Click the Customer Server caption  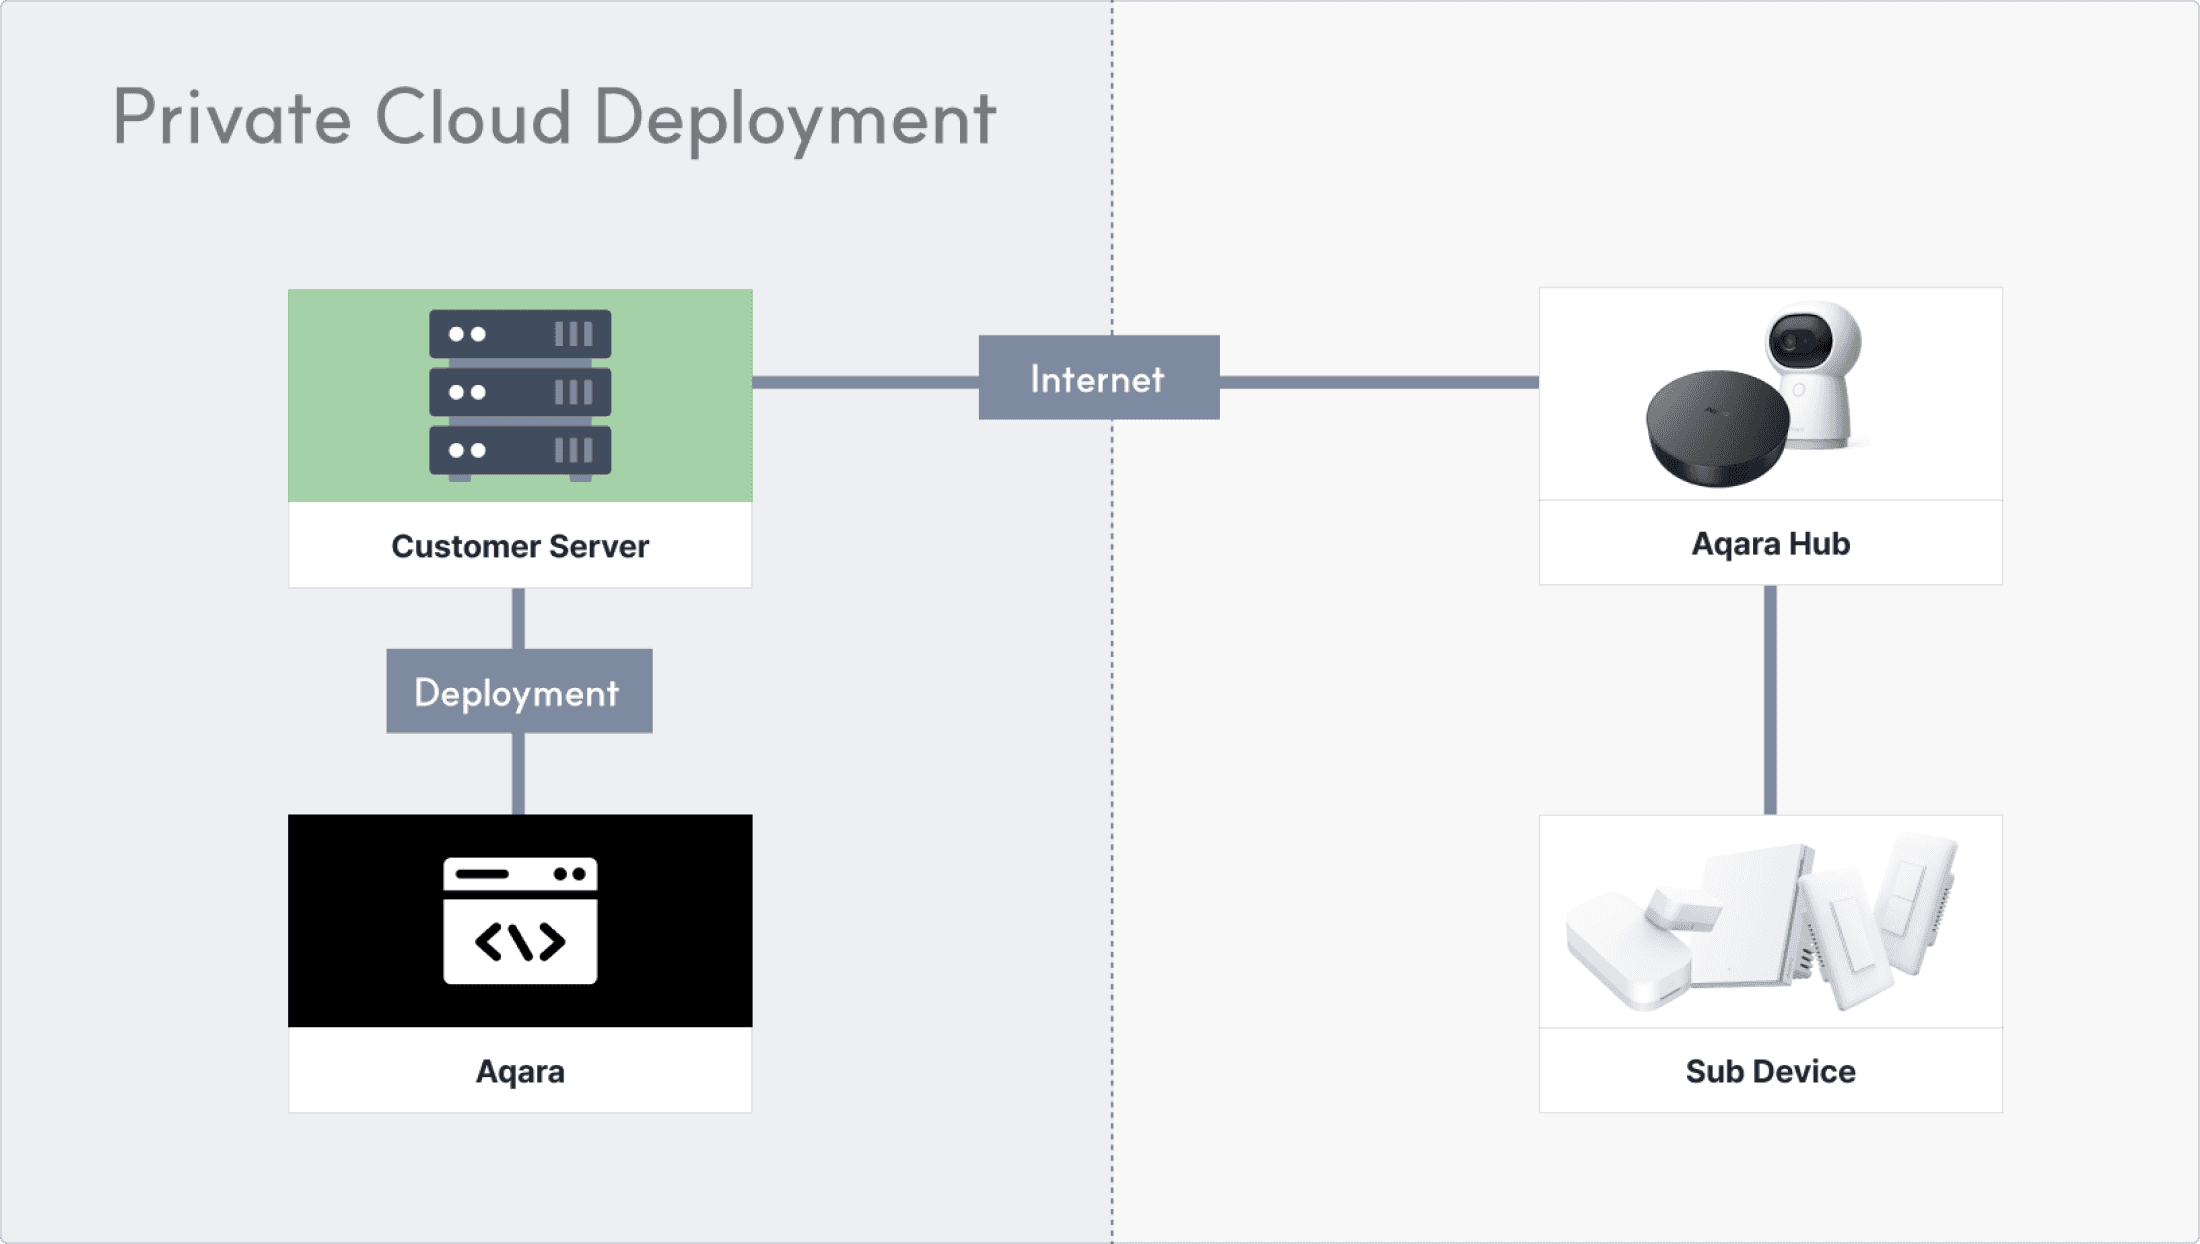(x=520, y=546)
